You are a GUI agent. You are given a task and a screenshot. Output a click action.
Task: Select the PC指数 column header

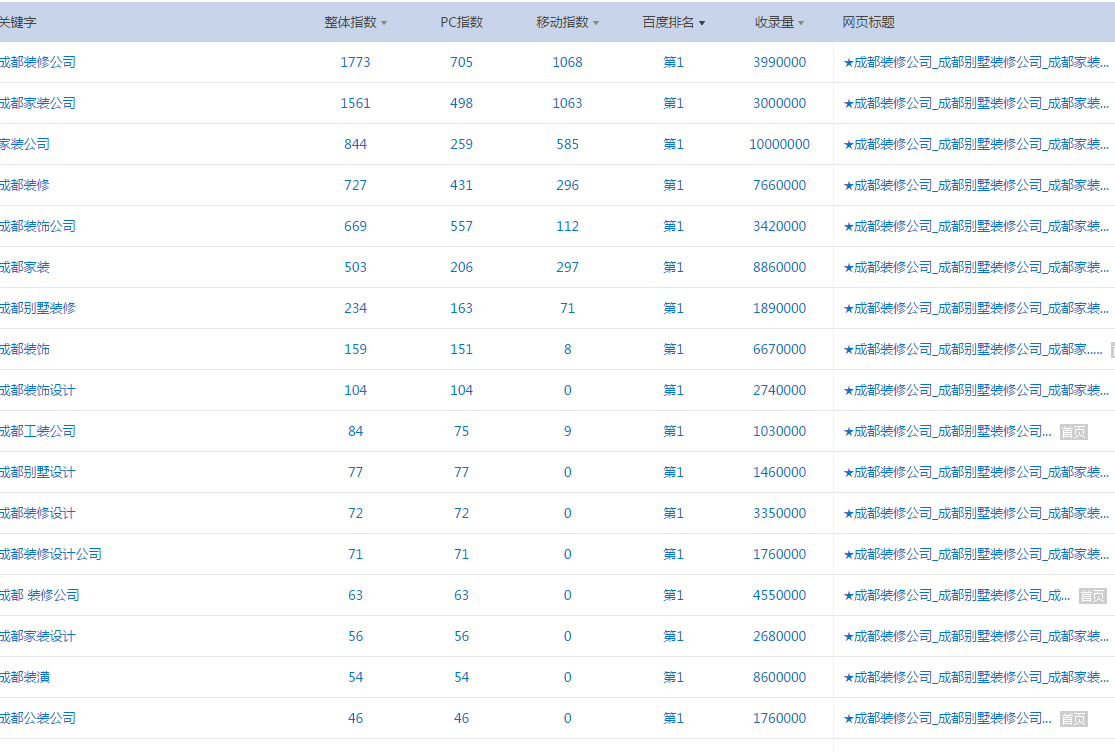point(461,22)
